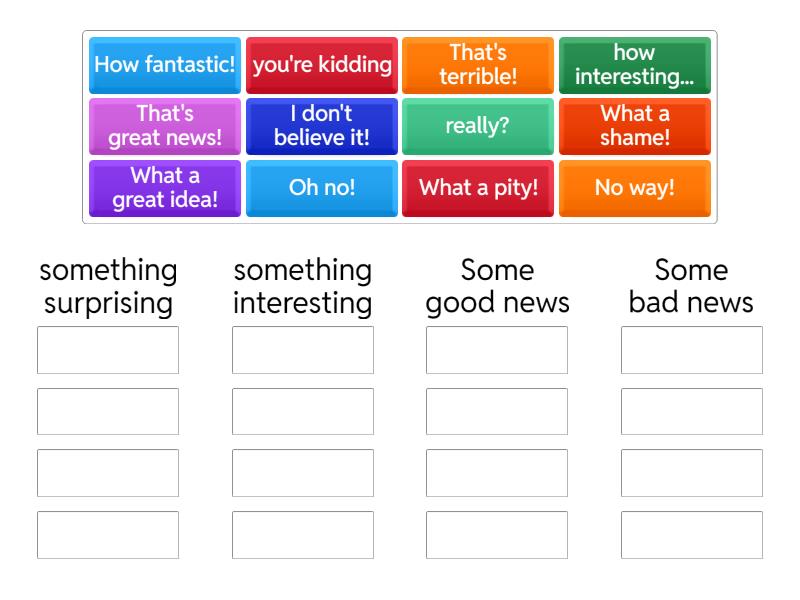Image resolution: width=800 pixels, height=600 pixels.
Task: Click the bottom empty slot under 'something surprising'
Action: [x=108, y=535]
